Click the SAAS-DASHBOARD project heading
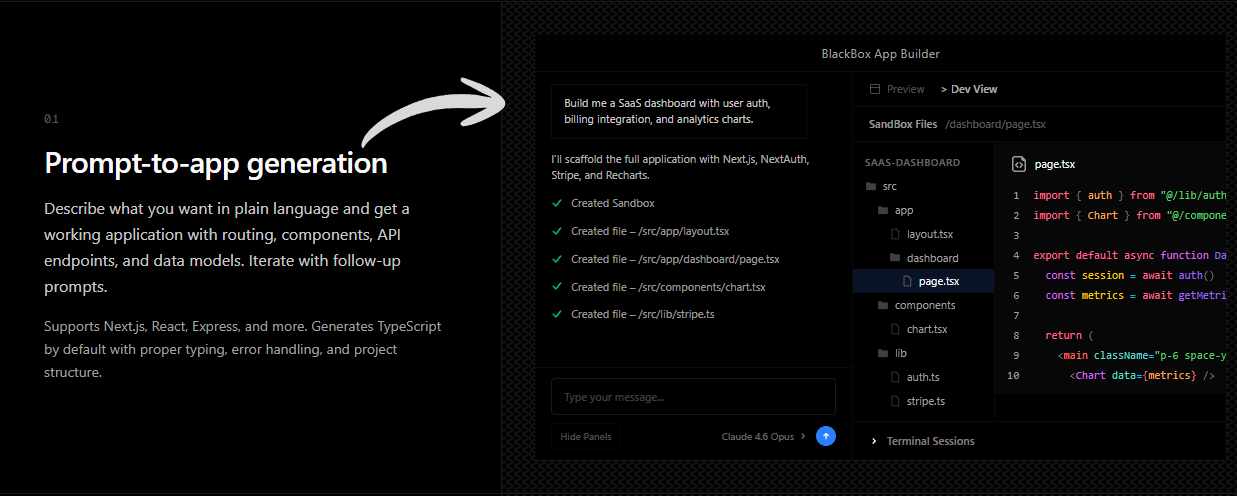Viewport: 1237px width, 496px height. (x=912, y=162)
